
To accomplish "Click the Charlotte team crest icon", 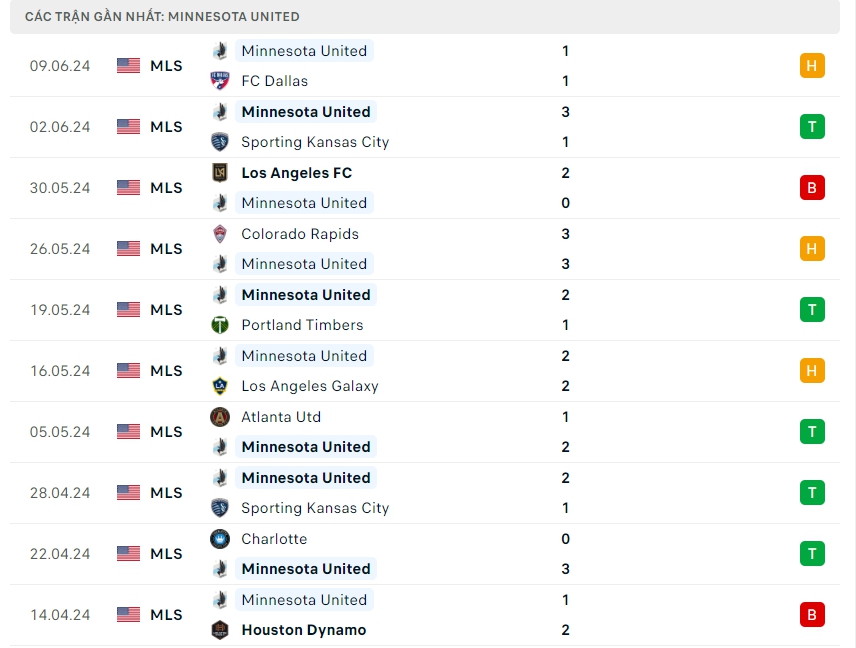I will [x=220, y=539].
